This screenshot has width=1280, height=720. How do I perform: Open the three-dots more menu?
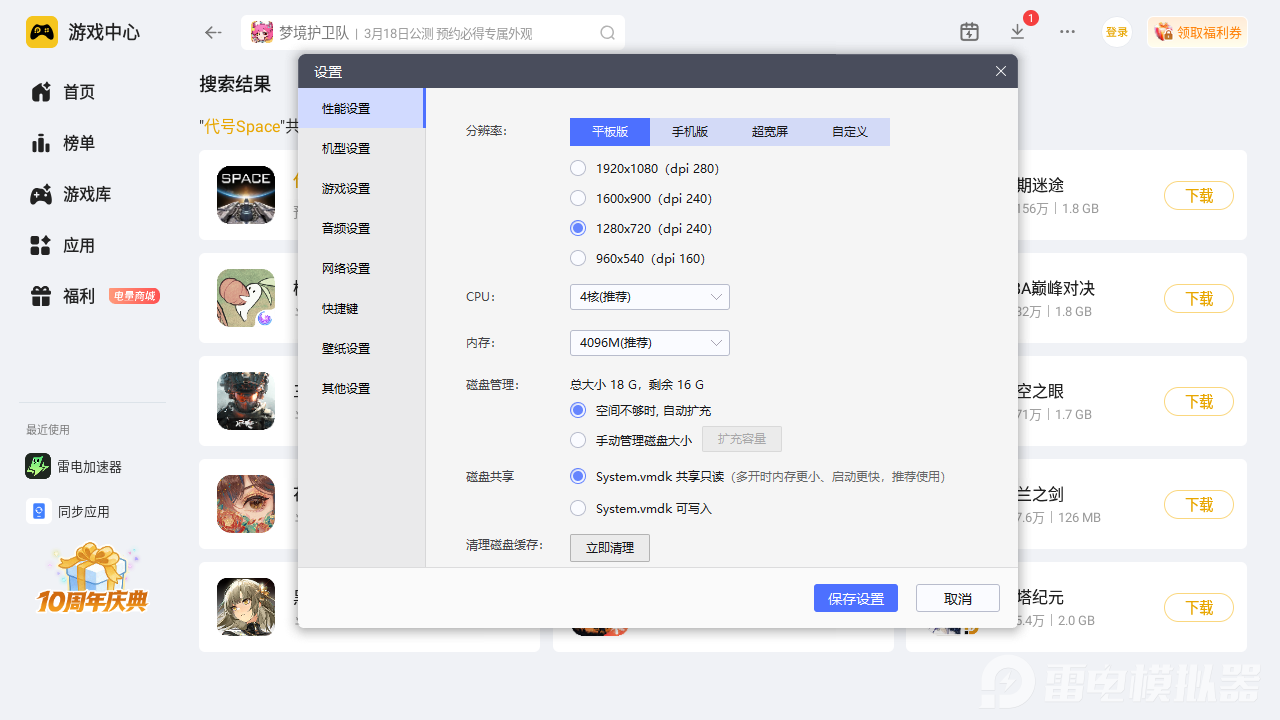pos(1067,32)
